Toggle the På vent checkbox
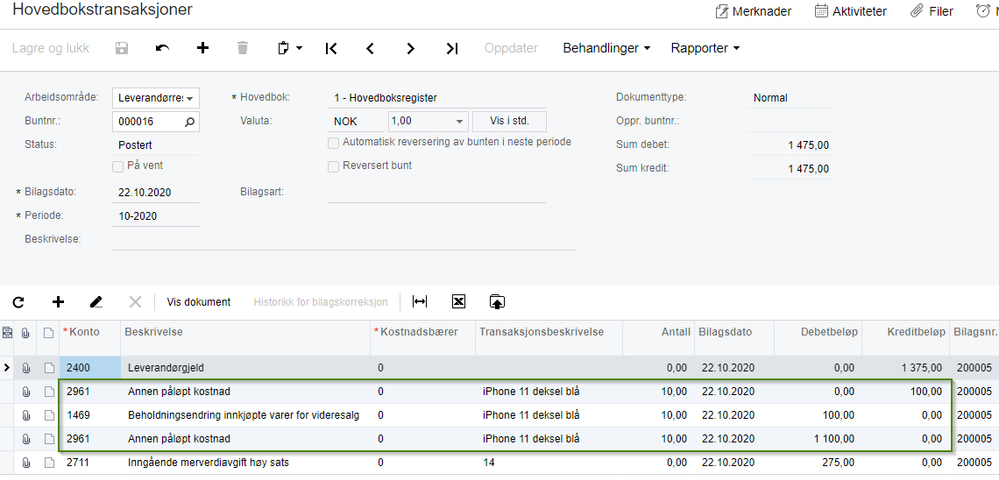The height and width of the screenshot is (480, 999). click(119, 166)
